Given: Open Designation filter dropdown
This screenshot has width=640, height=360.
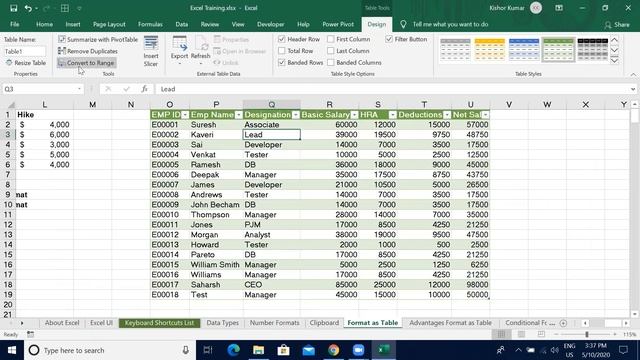Looking at the screenshot, I should (x=296, y=115).
